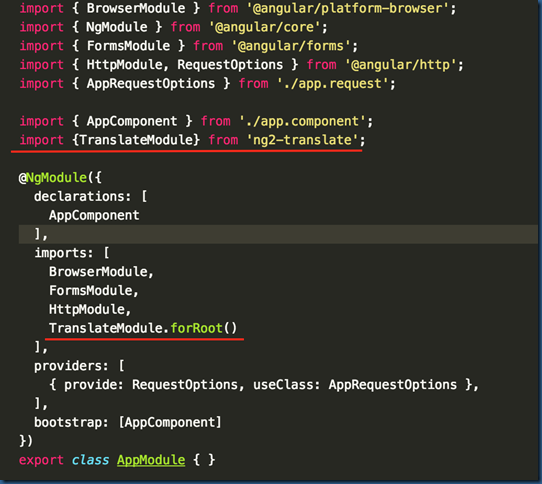The width and height of the screenshot is (542, 484).
Task: Click the 'providers: [' line
Action: tap(79, 366)
